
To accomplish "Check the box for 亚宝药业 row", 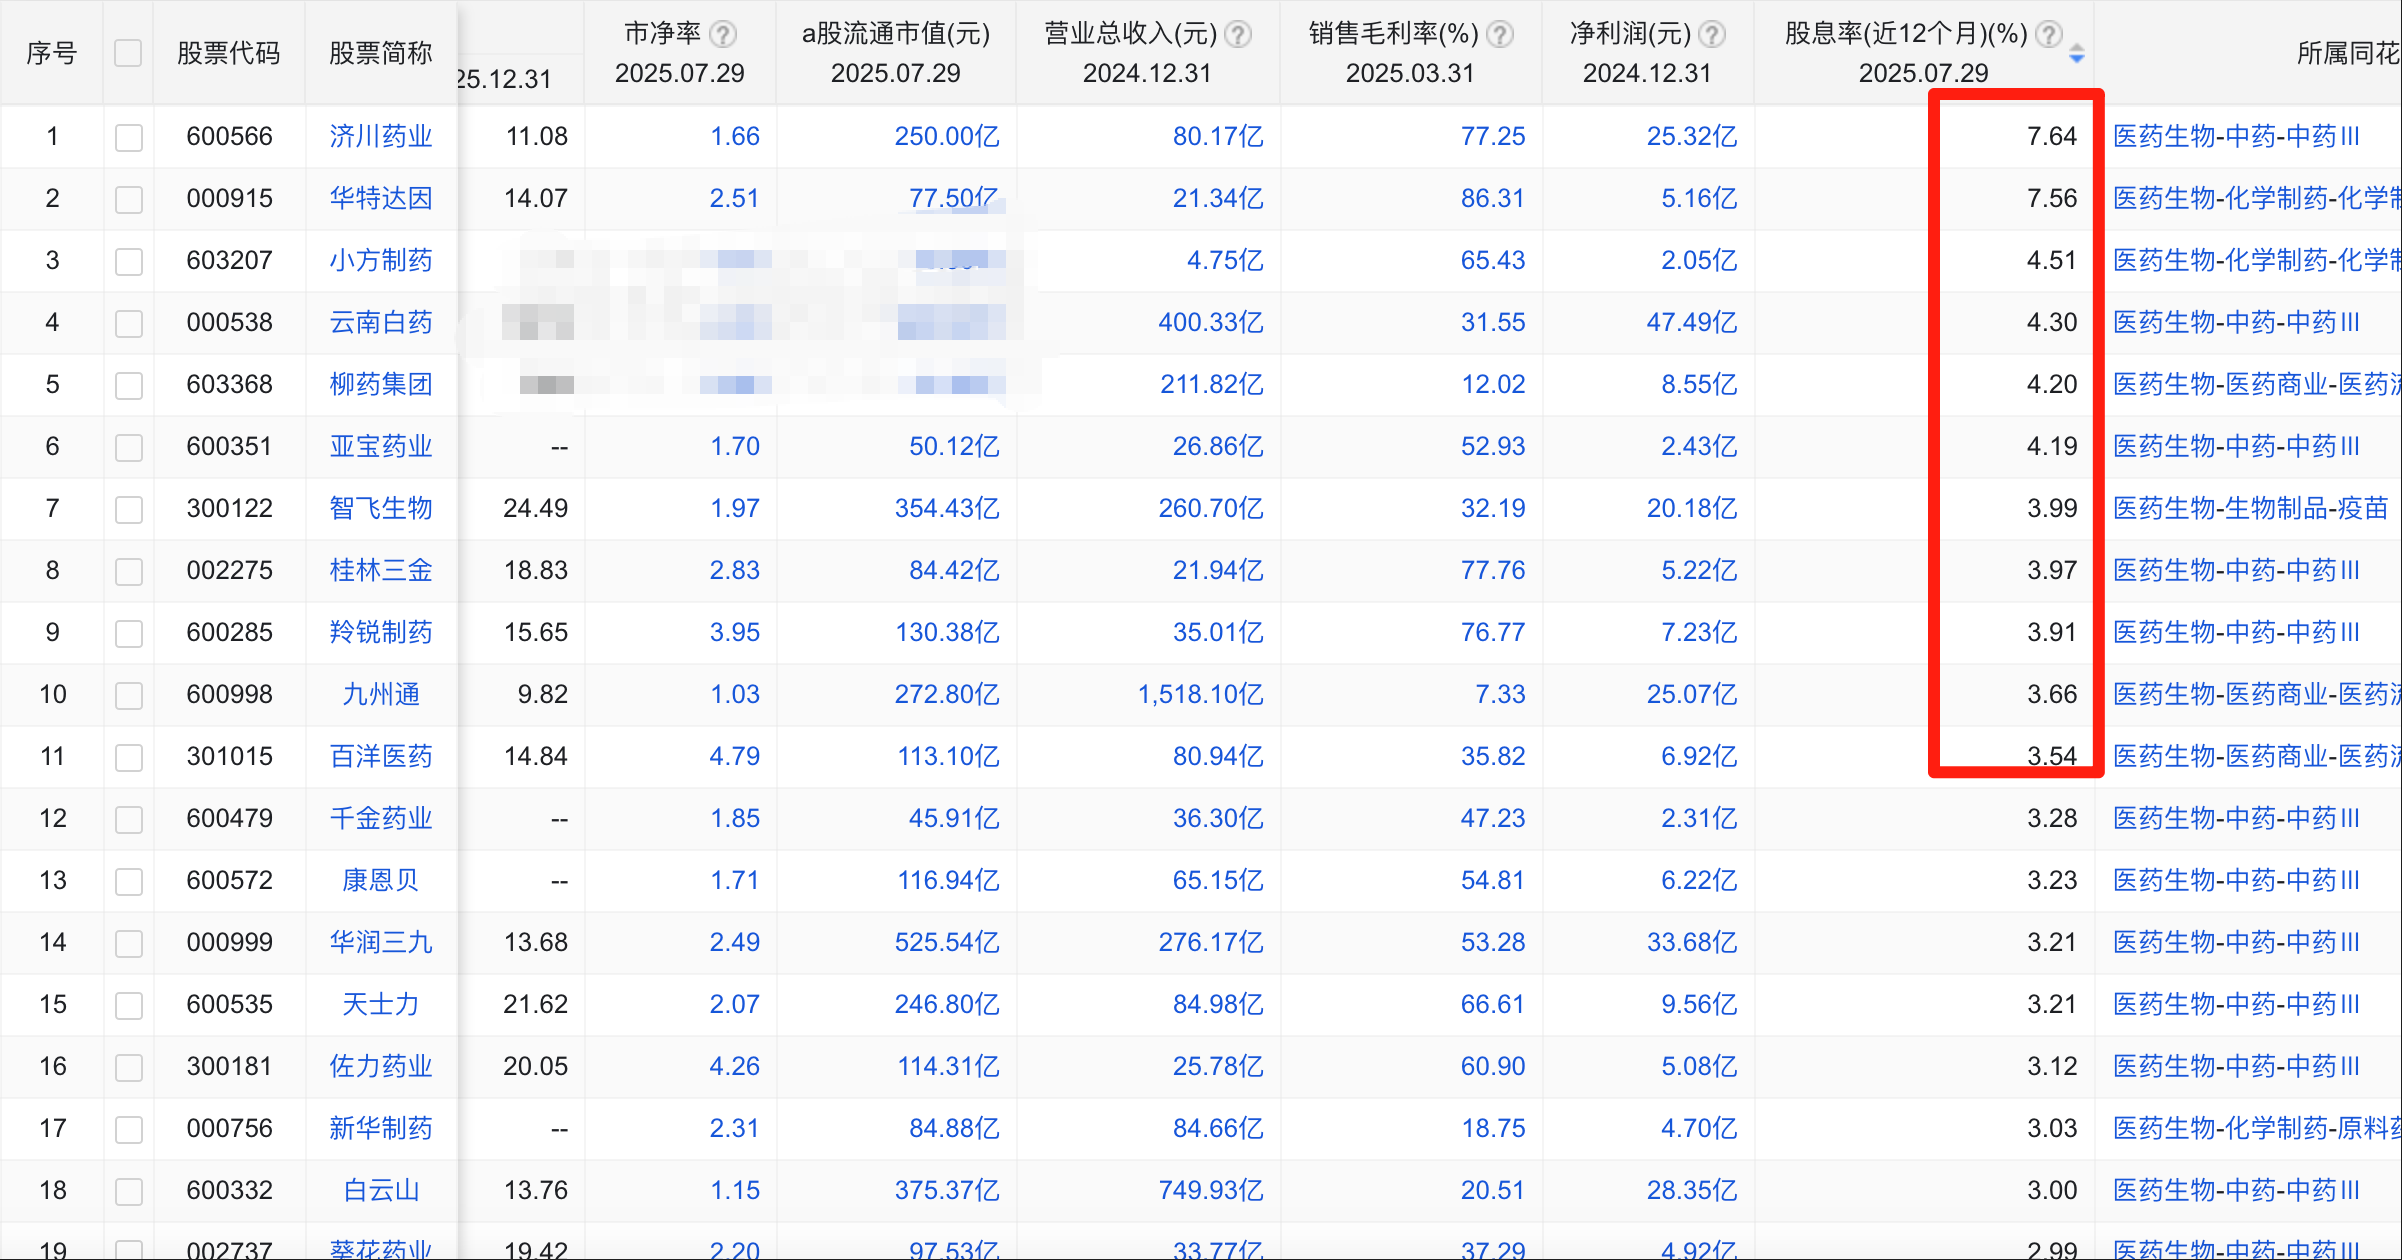I will (x=128, y=447).
